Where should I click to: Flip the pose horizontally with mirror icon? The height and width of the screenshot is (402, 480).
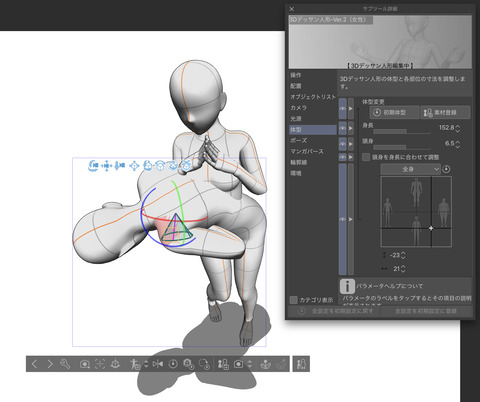(x=158, y=364)
